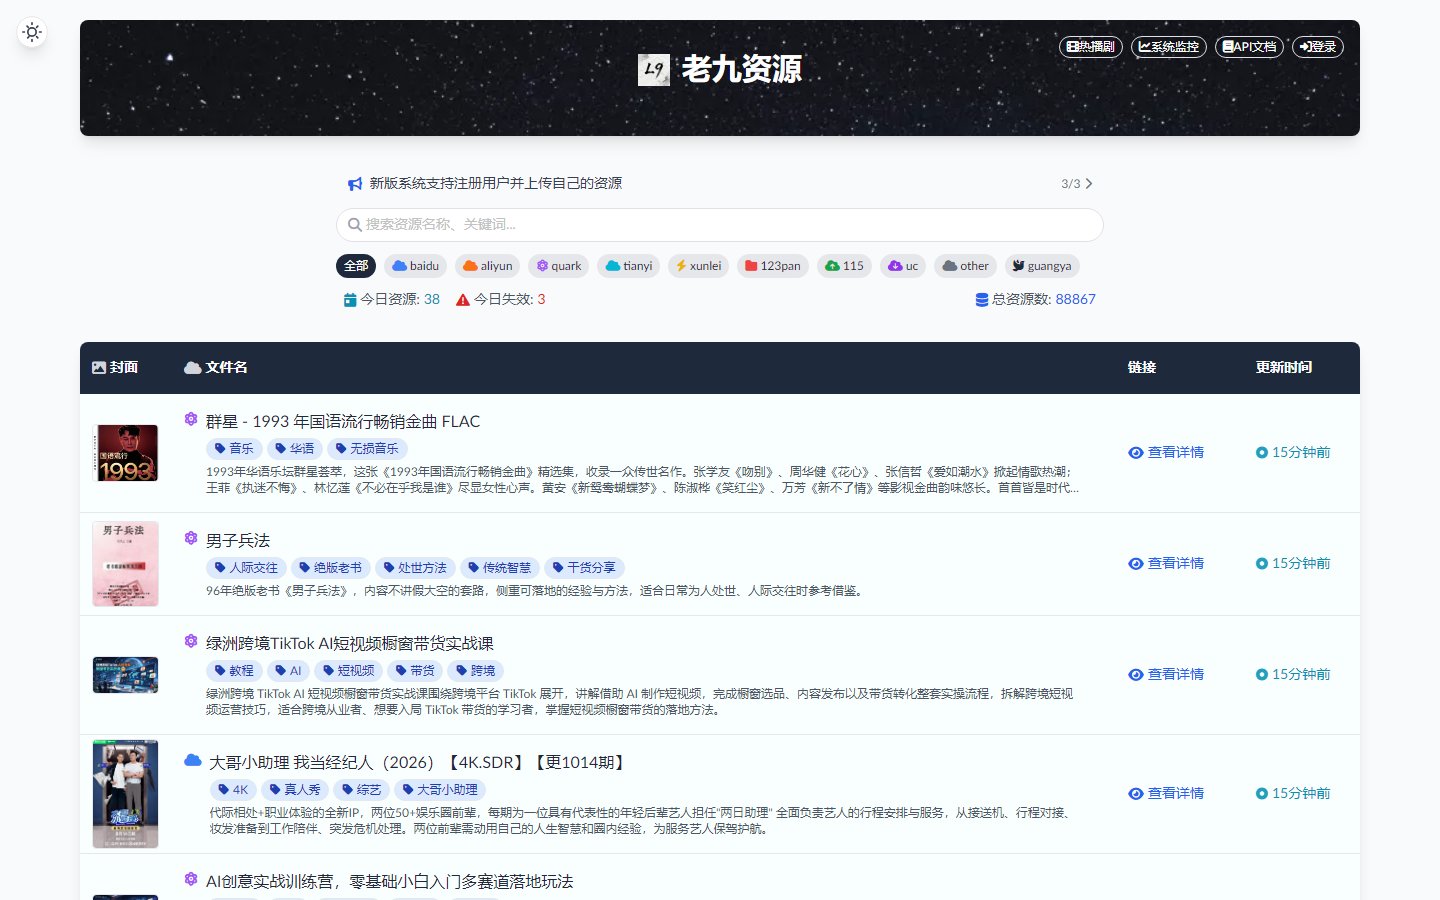Click the 文件名 column cloud icon
1440x900 pixels.
click(193, 368)
